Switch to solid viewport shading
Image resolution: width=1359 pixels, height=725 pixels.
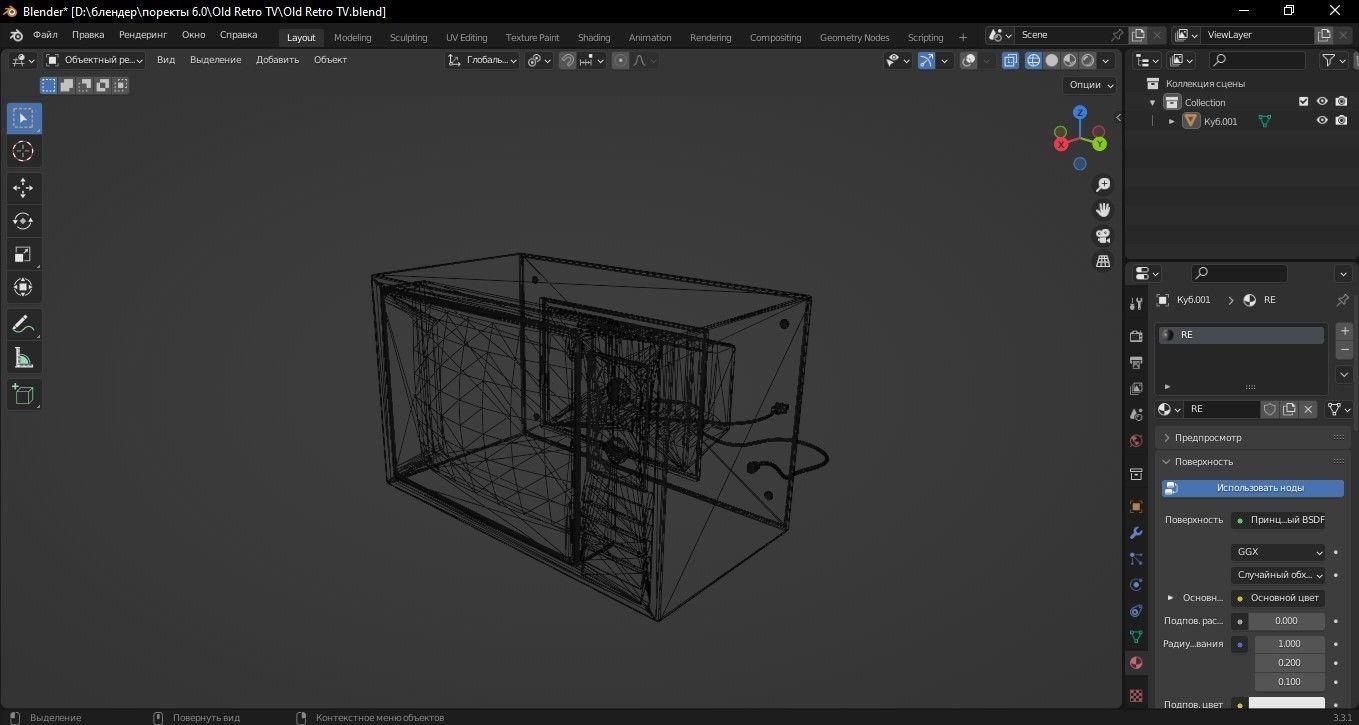[x=1051, y=60]
